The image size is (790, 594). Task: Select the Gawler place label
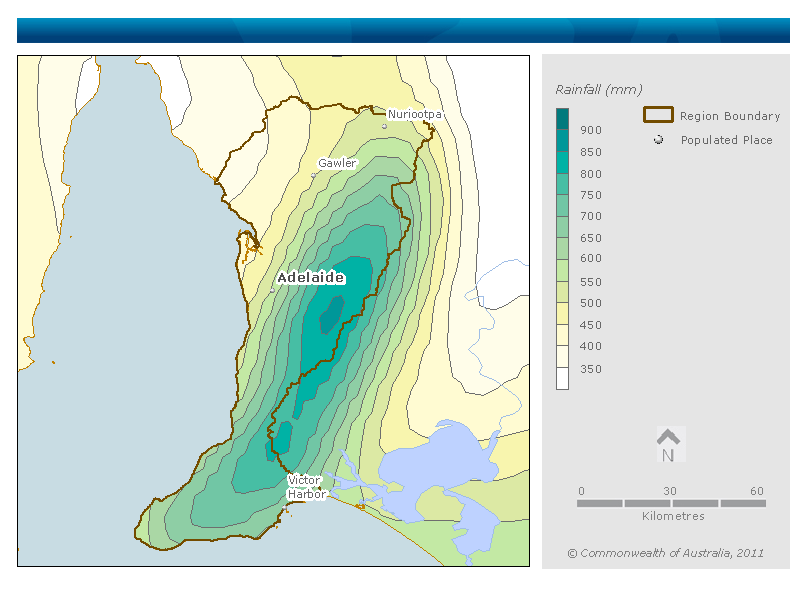[x=337, y=163]
